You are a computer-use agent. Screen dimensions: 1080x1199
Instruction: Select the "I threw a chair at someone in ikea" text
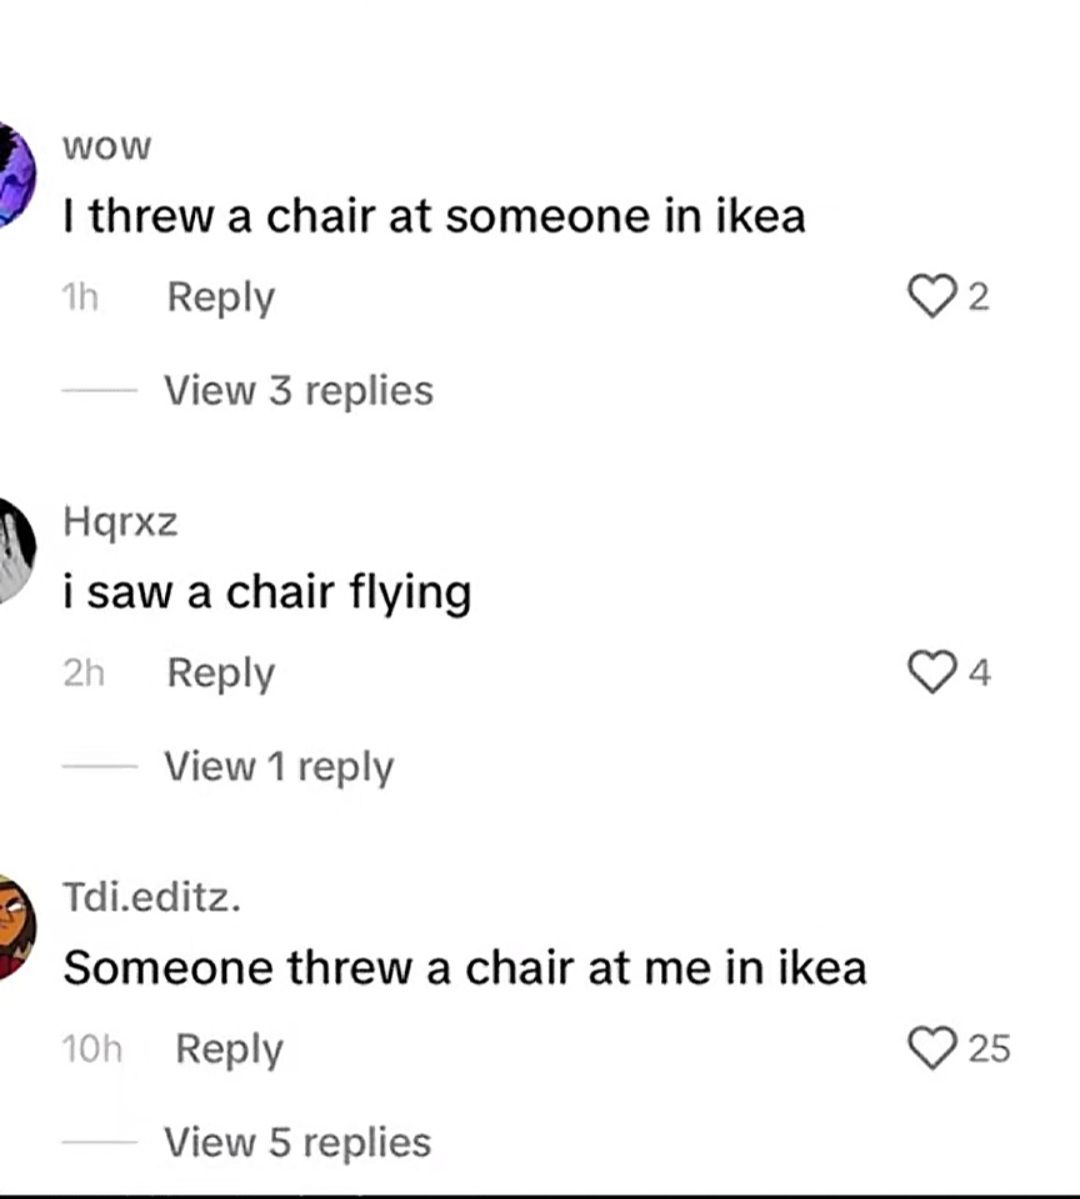(x=434, y=216)
